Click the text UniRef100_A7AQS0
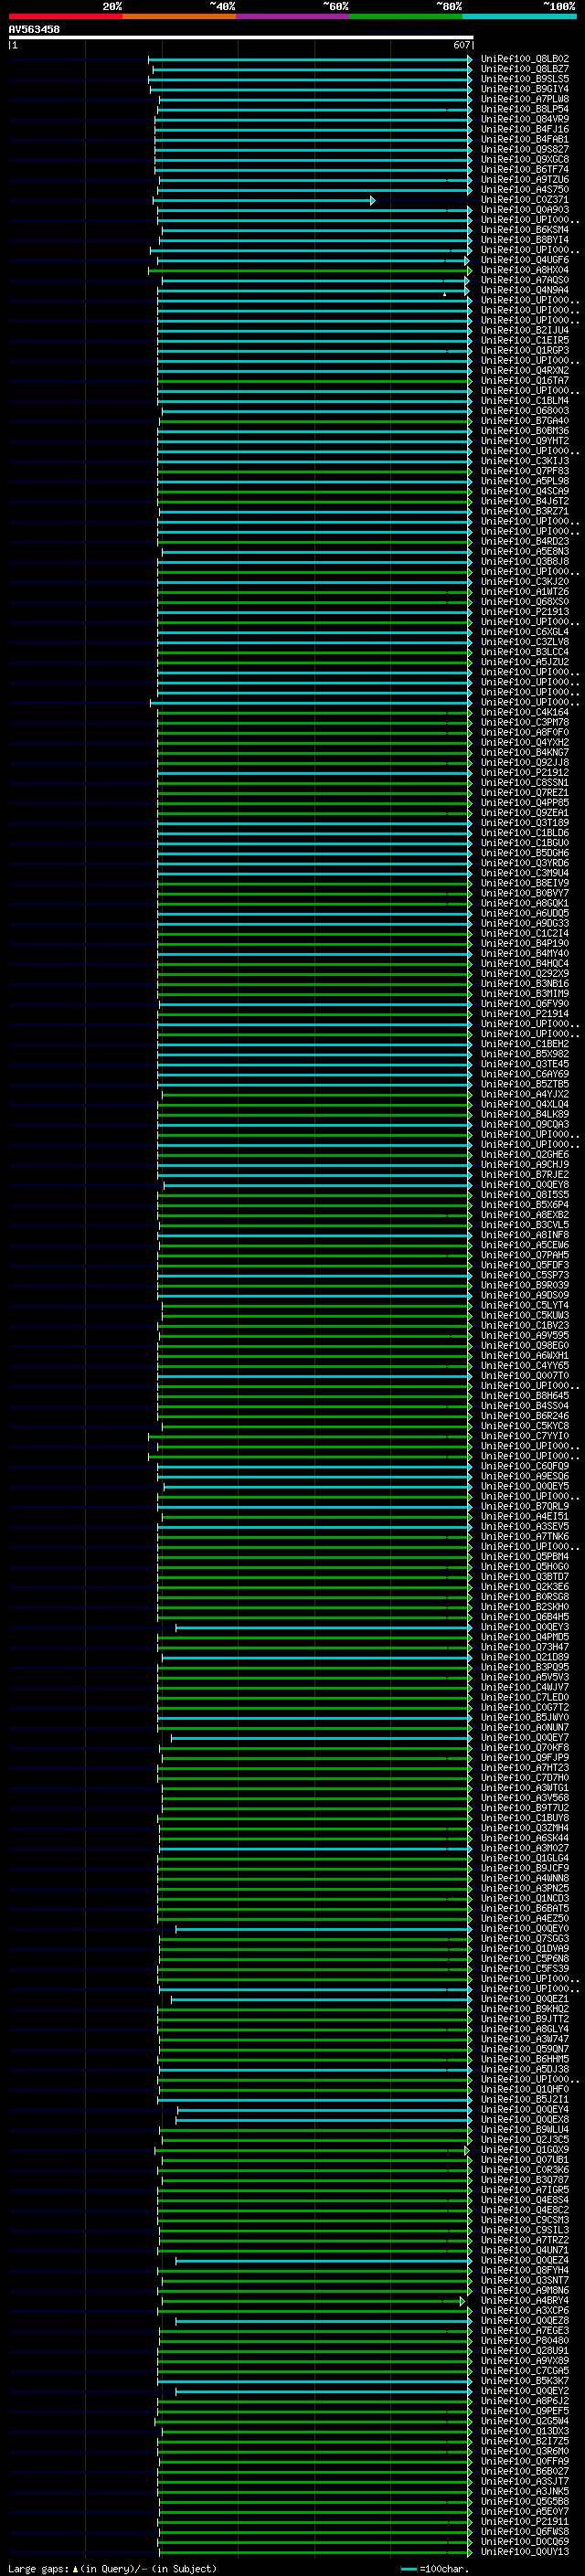The width and height of the screenshot is (585, 2576). pos(525,280)
